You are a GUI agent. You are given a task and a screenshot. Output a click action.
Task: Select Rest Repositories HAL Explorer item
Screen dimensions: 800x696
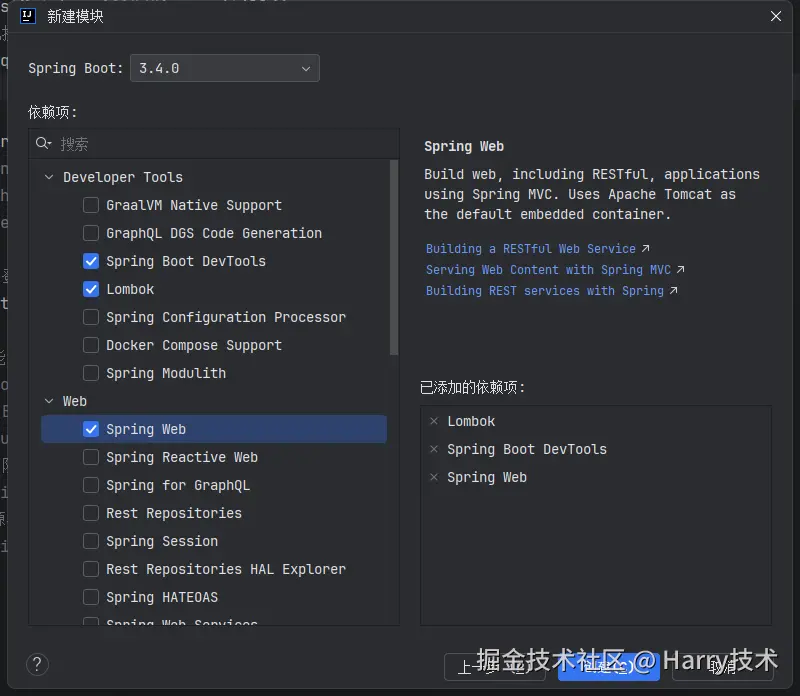pos(226,569)
